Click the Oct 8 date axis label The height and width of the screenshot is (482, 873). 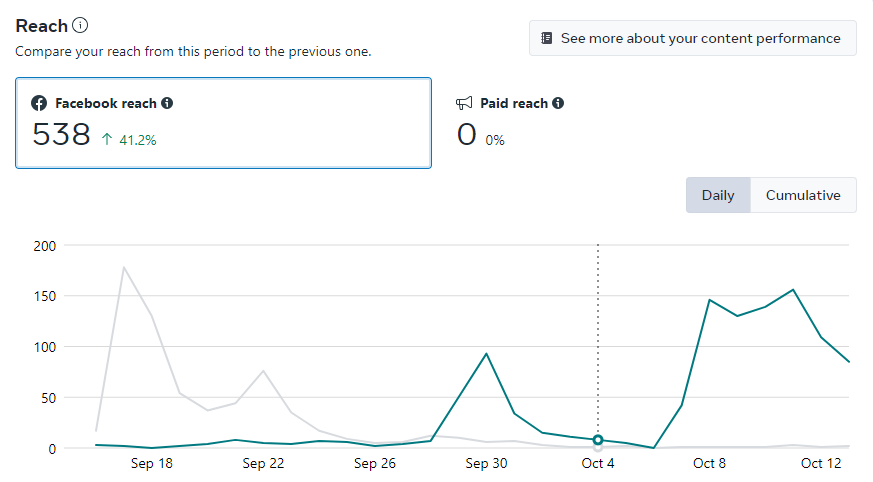click(x=709, y=463)
